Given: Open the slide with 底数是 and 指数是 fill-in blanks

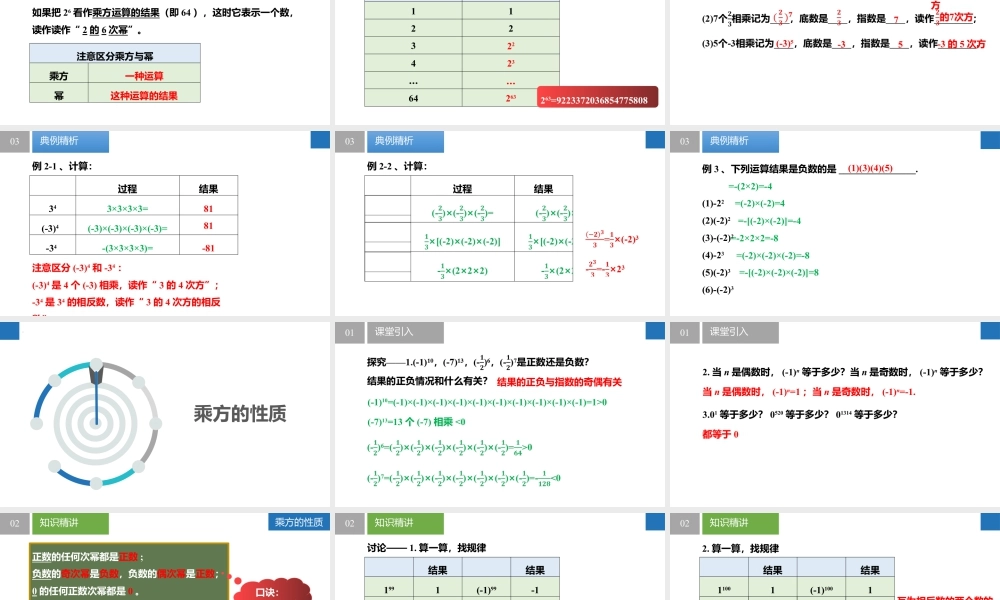Looking at the screenshot, I should coord(835,62).
